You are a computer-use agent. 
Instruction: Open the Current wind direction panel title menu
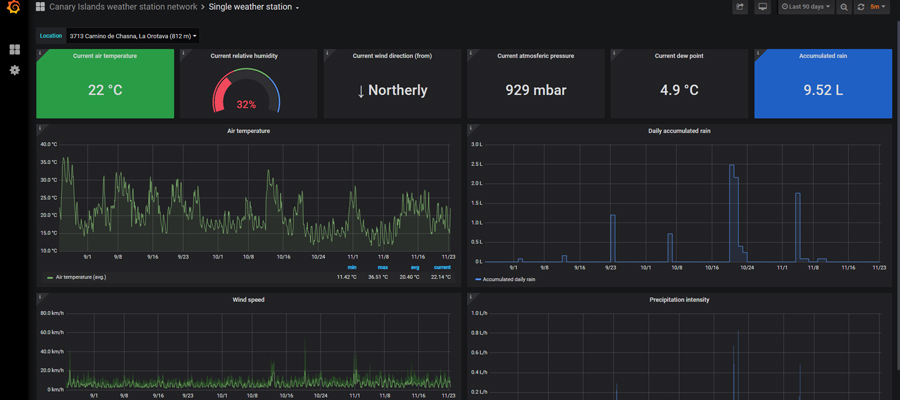click(x=392, y=56)
